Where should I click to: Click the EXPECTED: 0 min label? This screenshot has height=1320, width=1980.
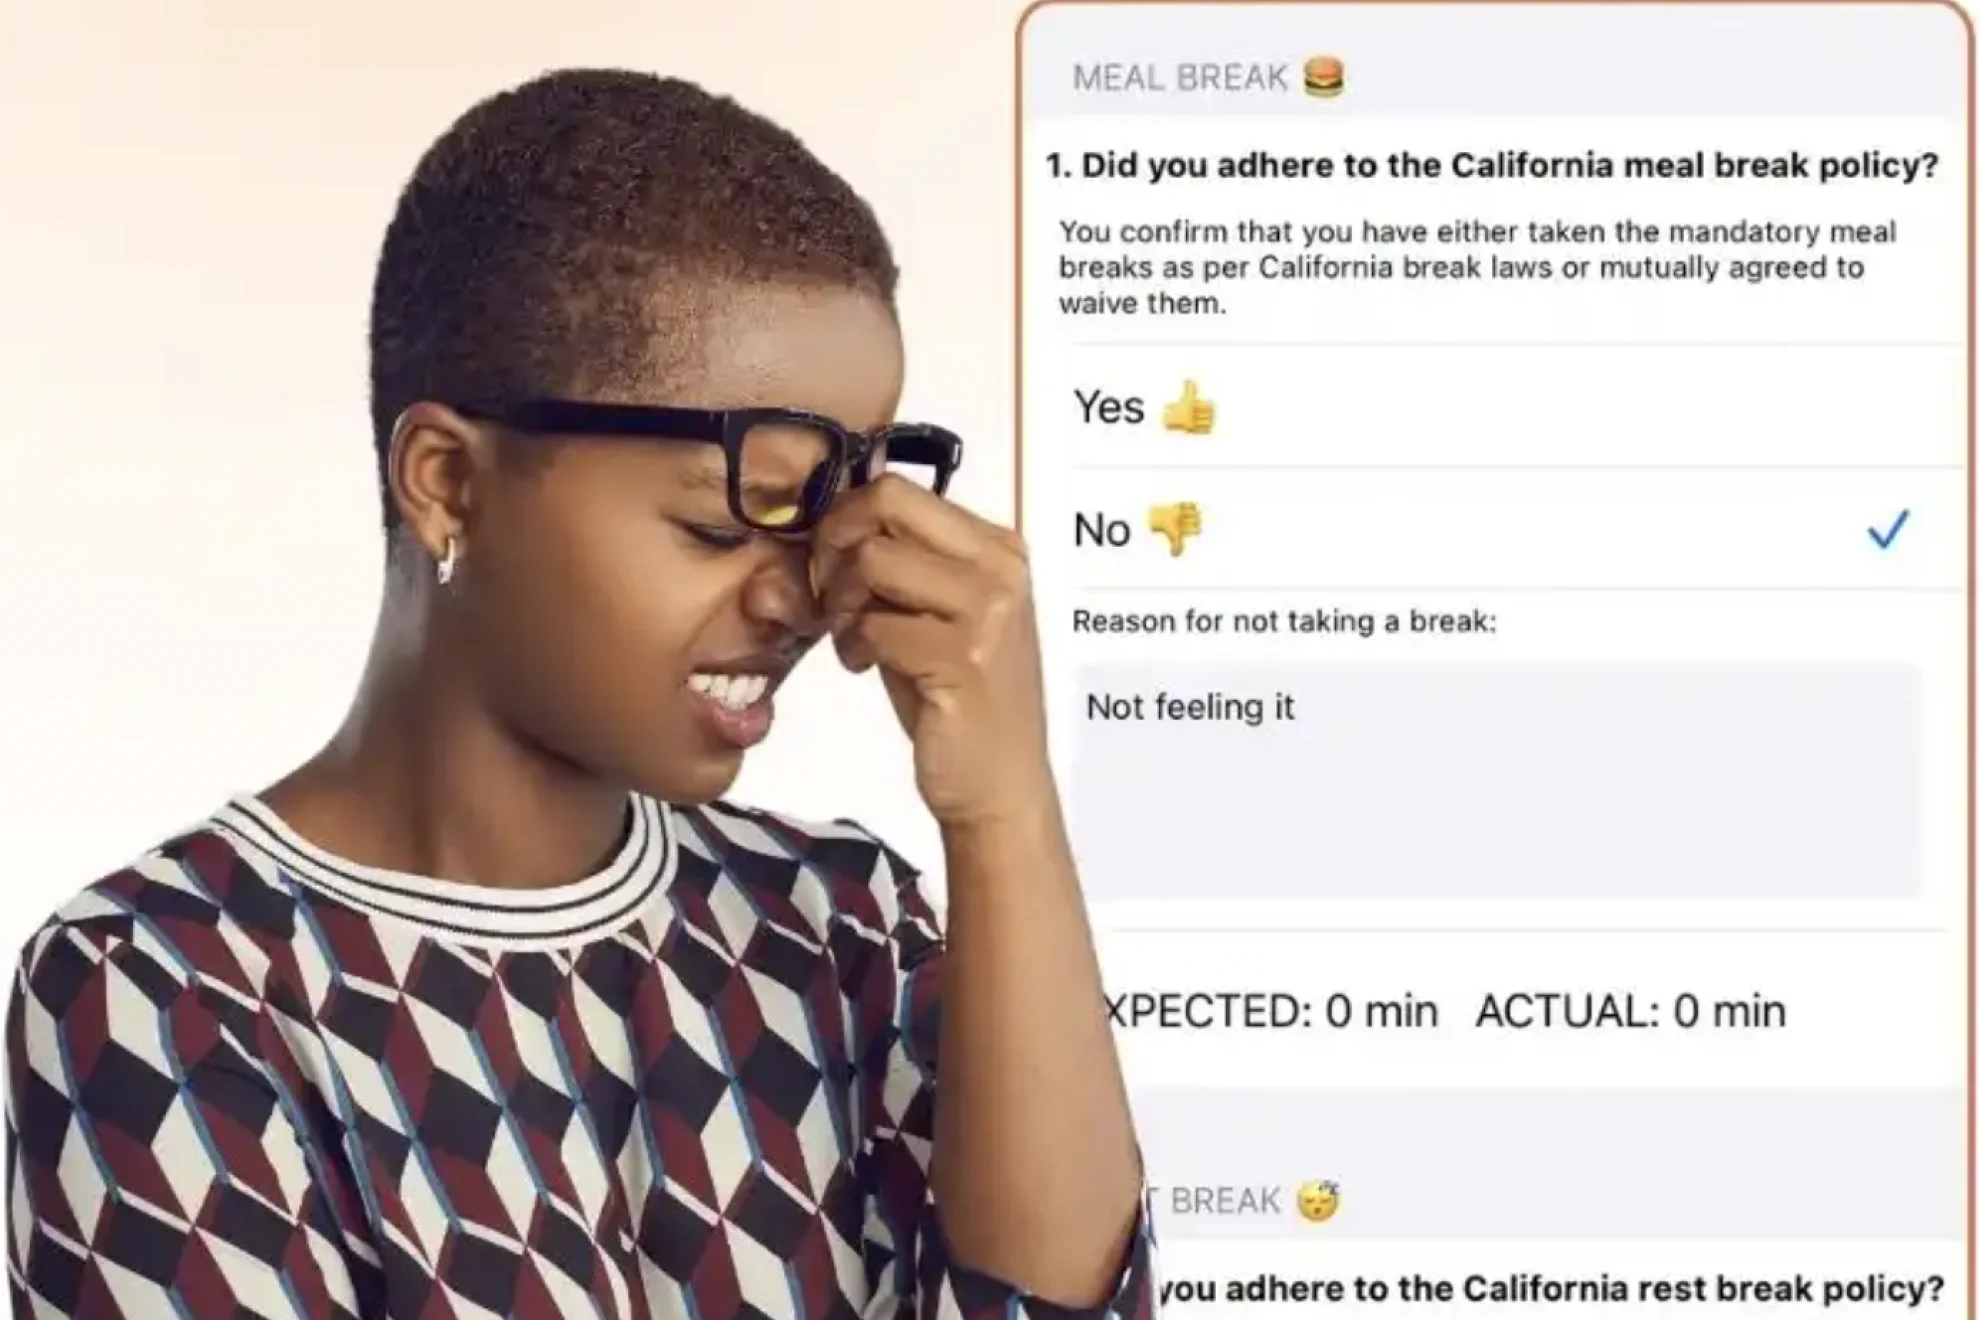tap(1272, 1011)
